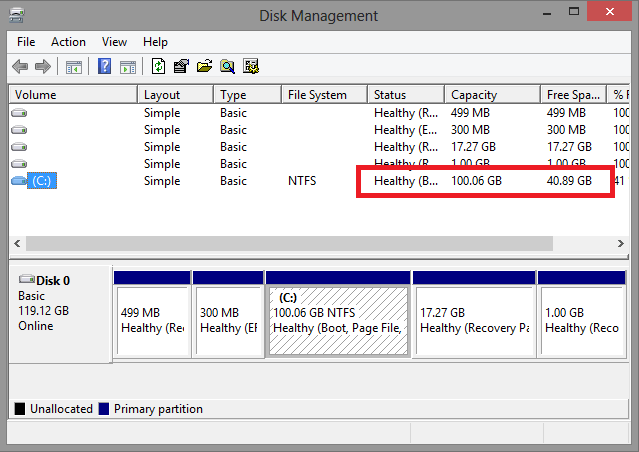The height and width of the screenshot is (452, 639).
Task: Open the Action menu
Action: point(68,42)
